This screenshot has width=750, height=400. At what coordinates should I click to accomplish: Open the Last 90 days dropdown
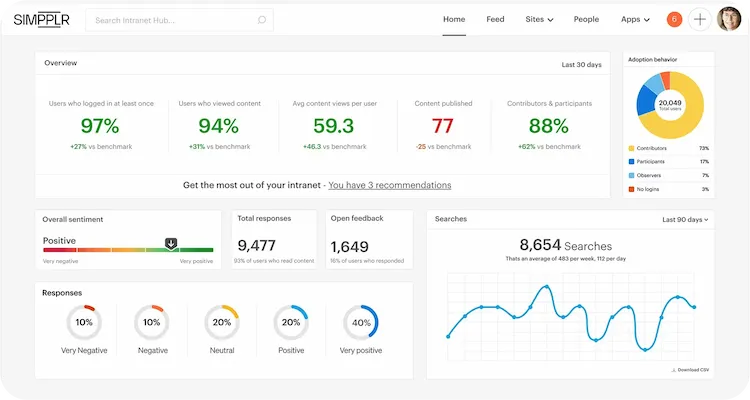point(685,219)
